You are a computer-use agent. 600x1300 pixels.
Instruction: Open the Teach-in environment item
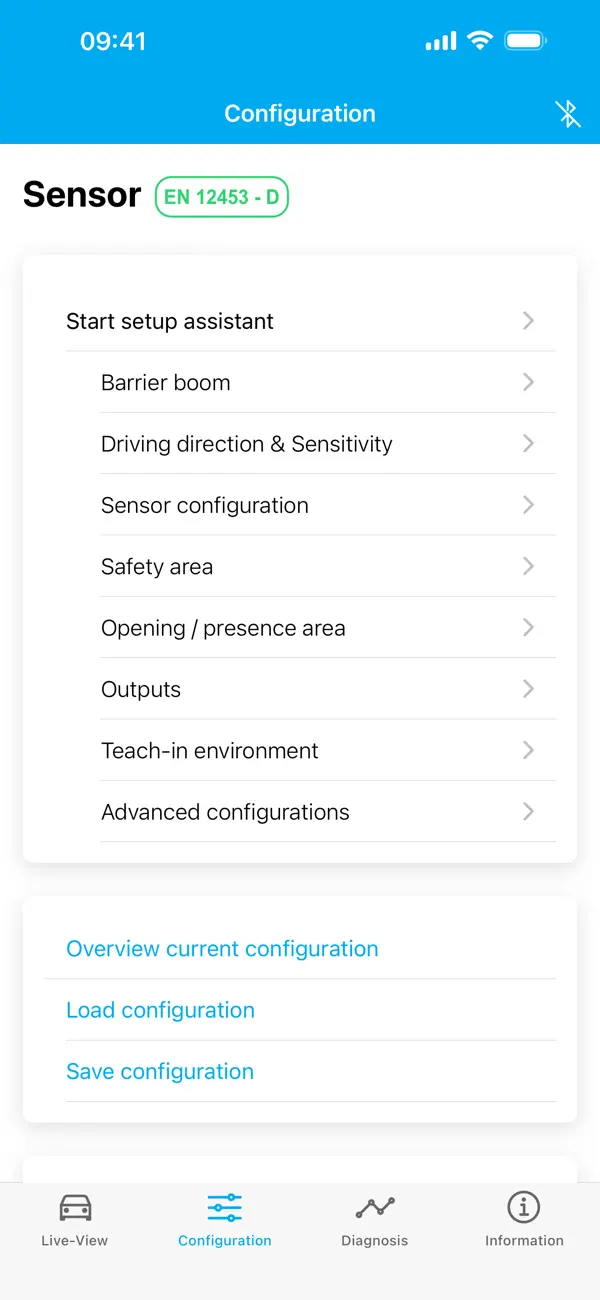(528, 750)
